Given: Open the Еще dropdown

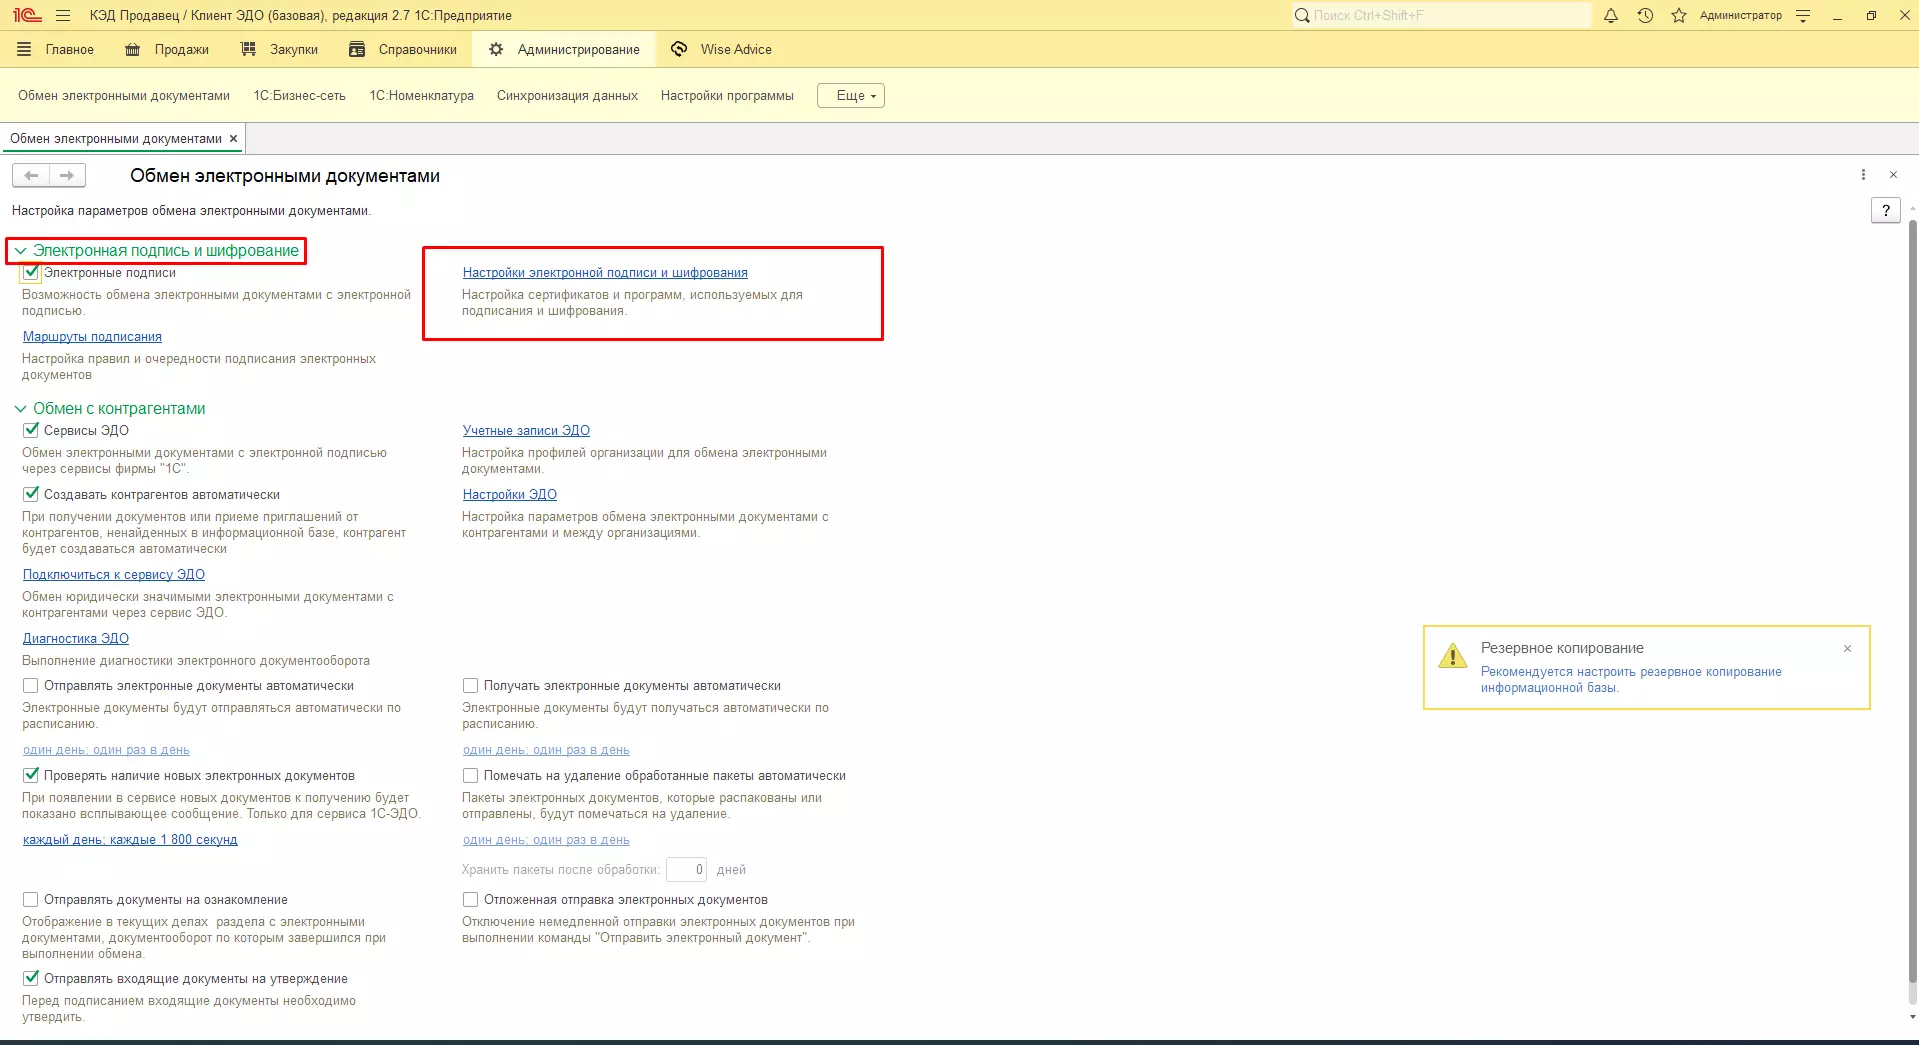Looking at the screenshot, I should [x=851, y=96].
